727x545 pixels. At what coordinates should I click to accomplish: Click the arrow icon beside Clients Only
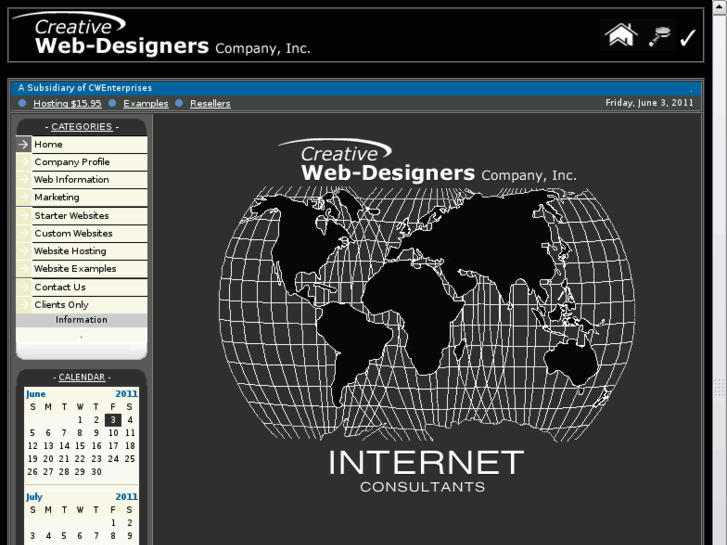24,305
